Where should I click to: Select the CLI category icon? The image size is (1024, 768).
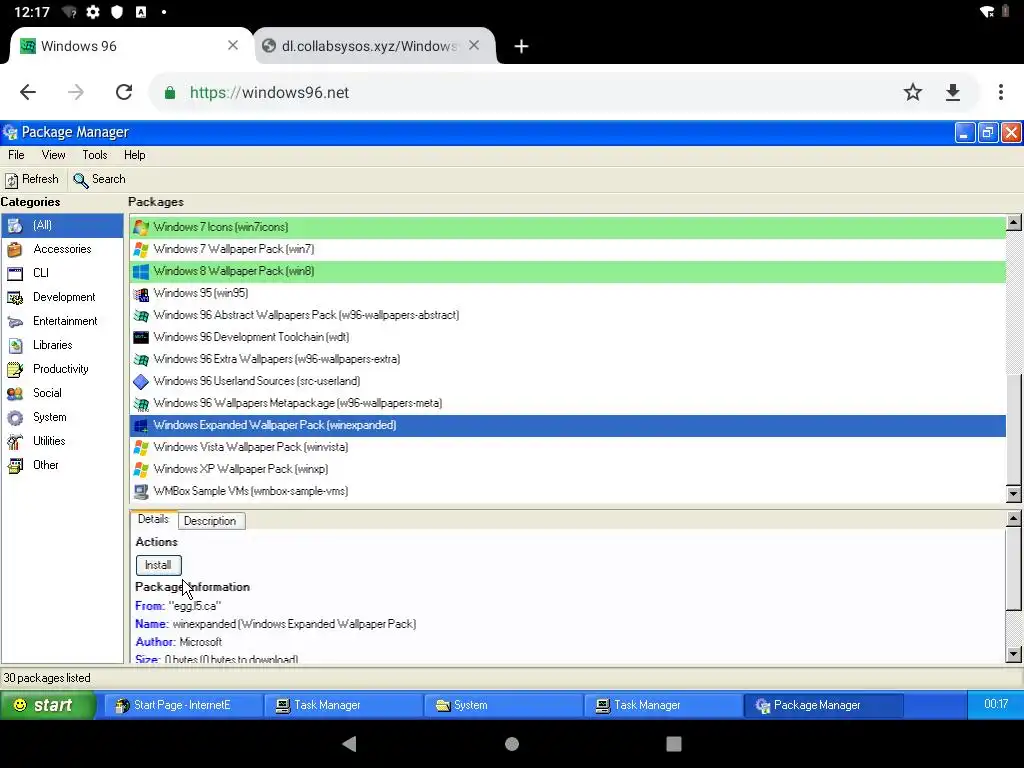pyautogui.click(x=14, y=274)
